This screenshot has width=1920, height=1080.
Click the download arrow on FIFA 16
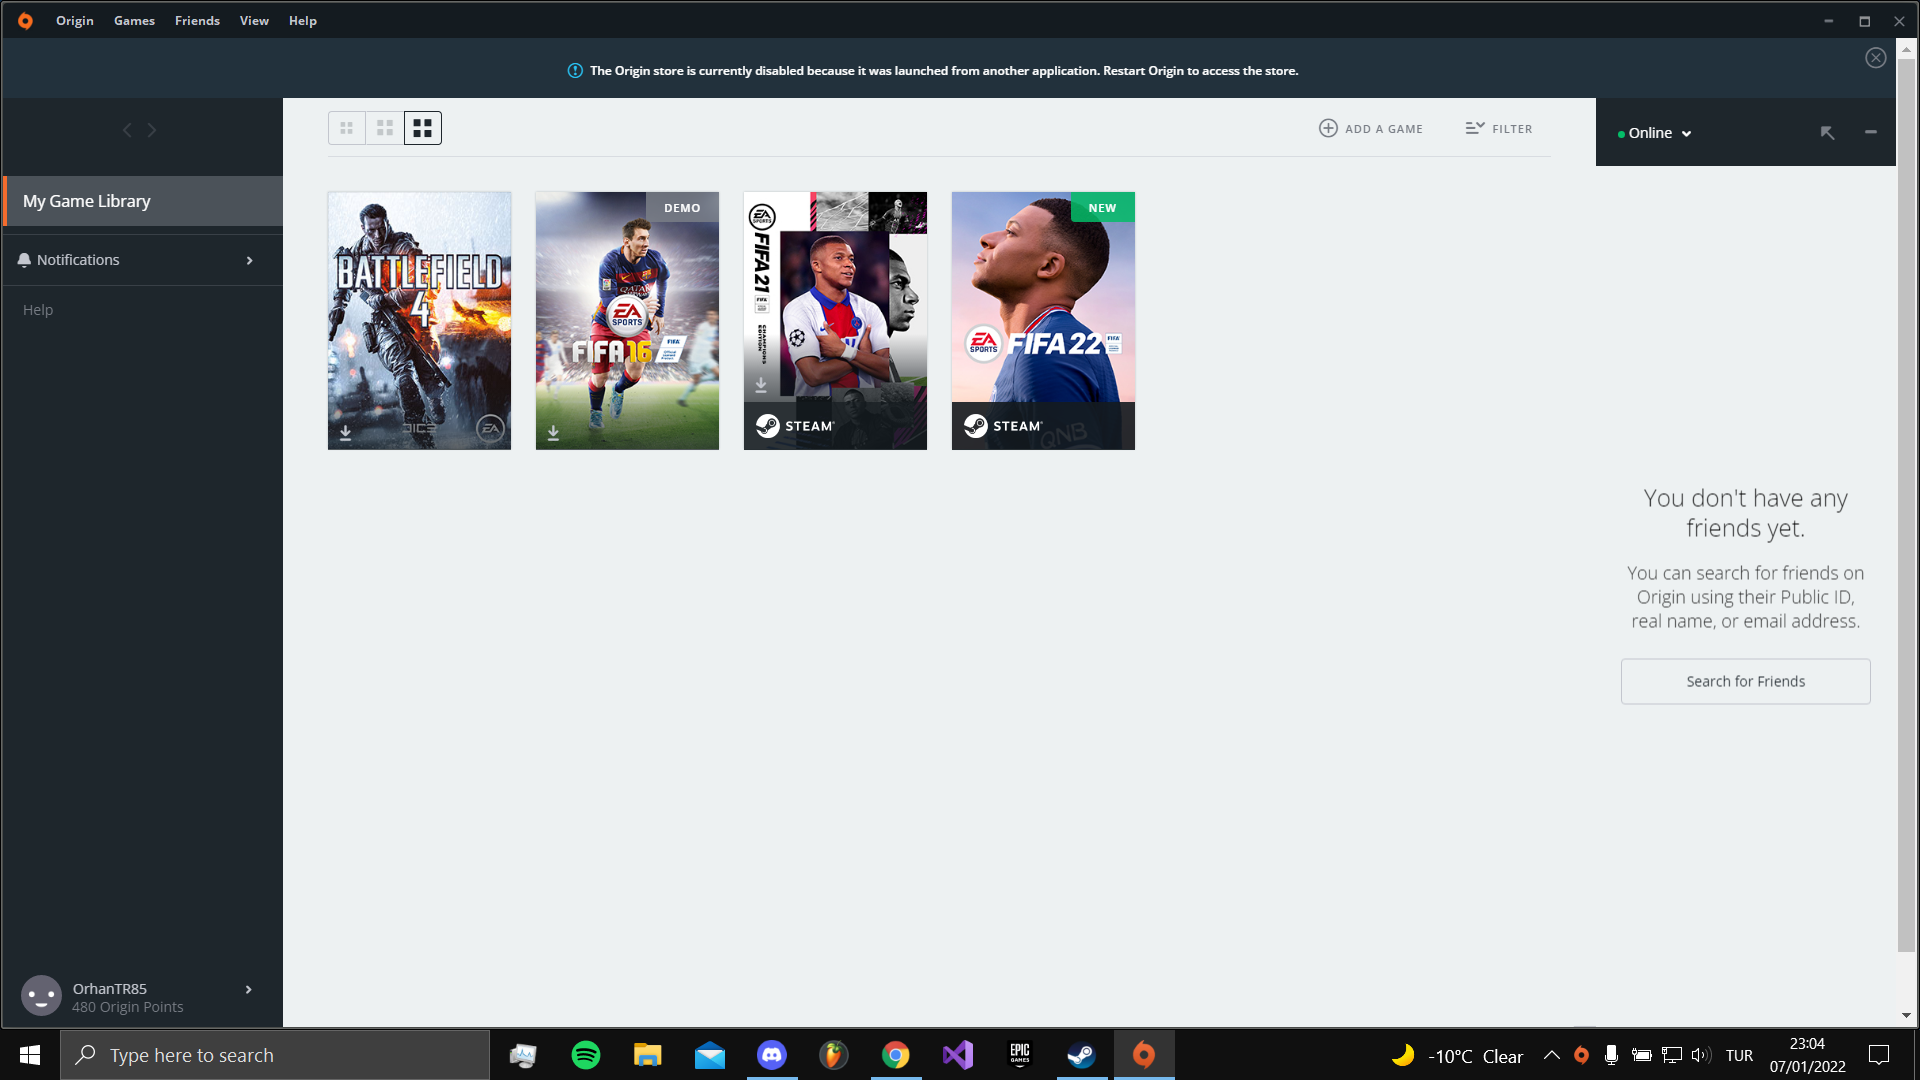(553, 433)
